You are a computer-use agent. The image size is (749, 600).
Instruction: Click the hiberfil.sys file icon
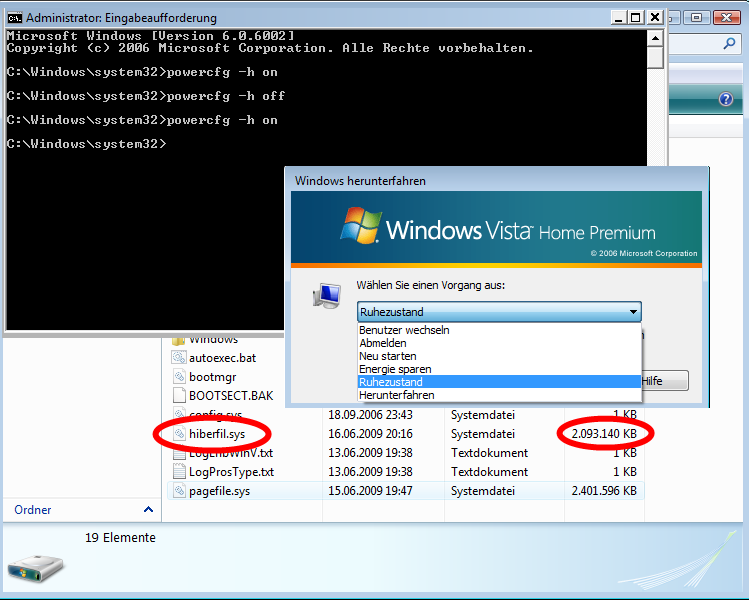point(179,434)
